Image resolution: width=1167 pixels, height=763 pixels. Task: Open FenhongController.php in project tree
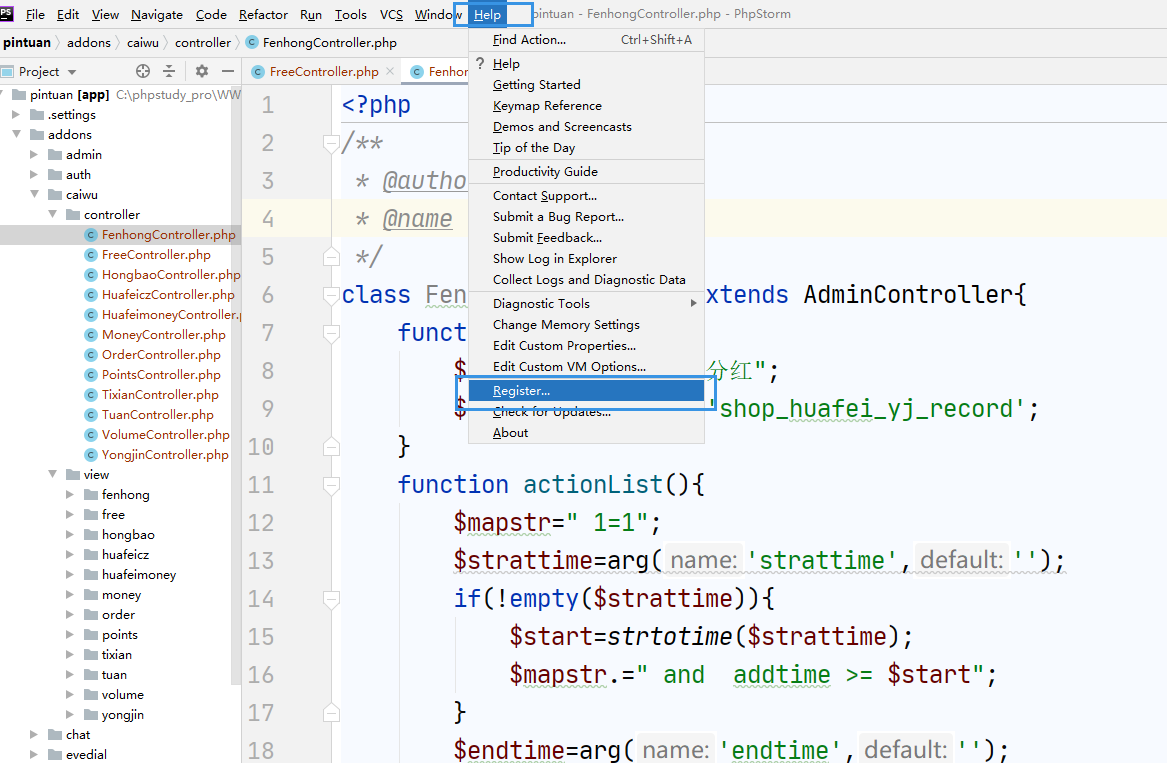click(168, 234)
